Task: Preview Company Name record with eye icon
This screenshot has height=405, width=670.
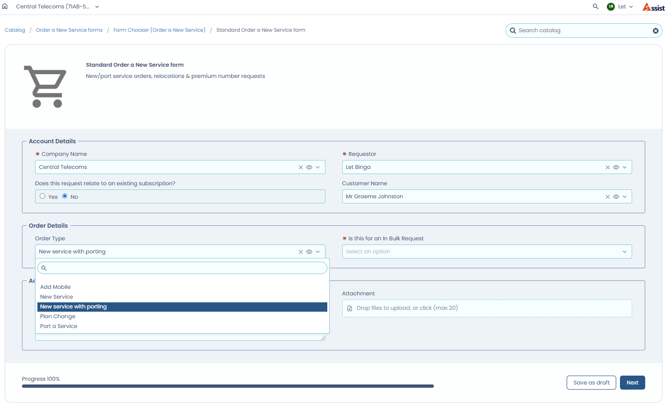Action: coord(309,167)
